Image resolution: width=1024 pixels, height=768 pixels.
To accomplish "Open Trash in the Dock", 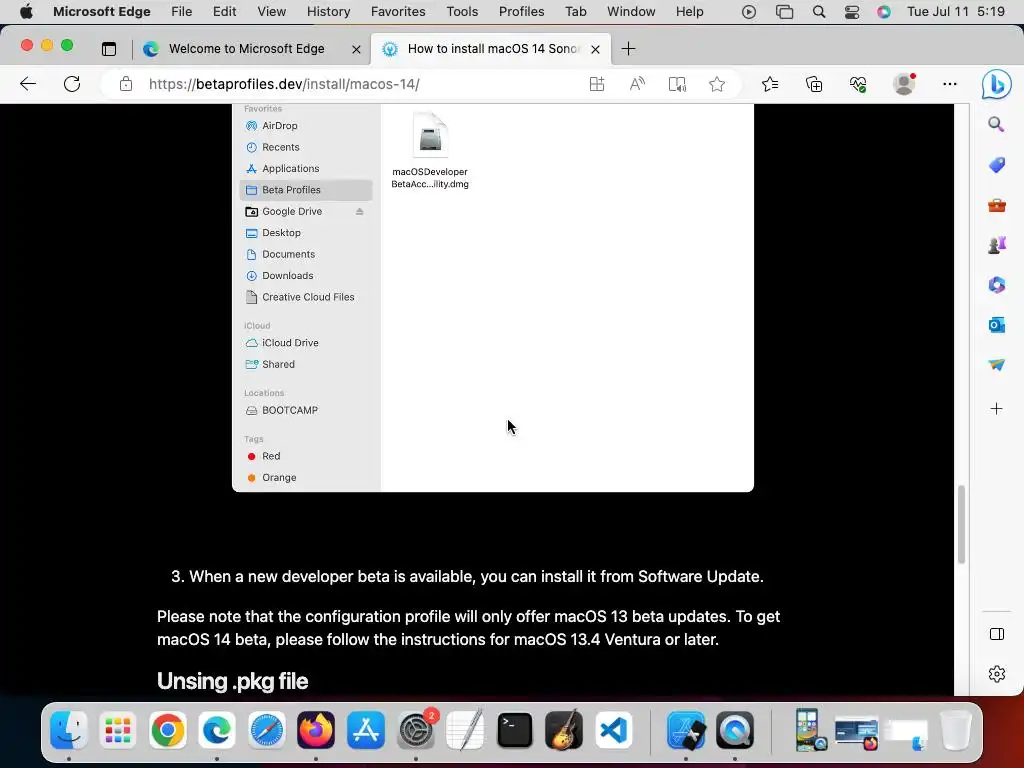I will (955, 730).
